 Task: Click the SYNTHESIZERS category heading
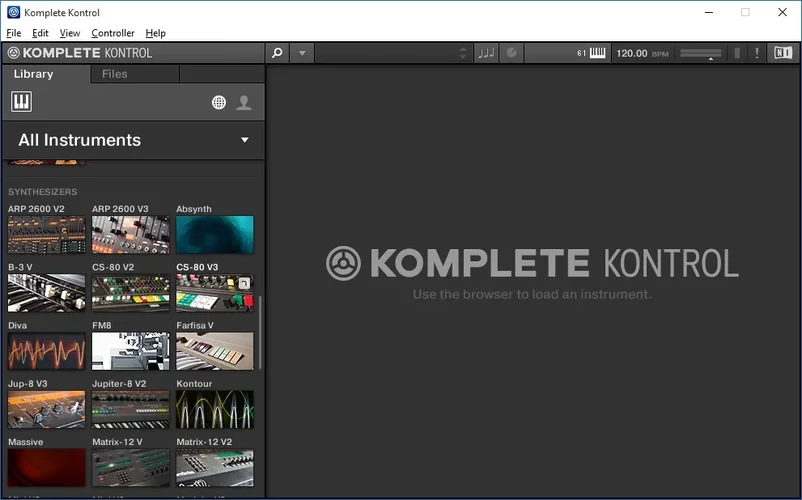[42, 192]
